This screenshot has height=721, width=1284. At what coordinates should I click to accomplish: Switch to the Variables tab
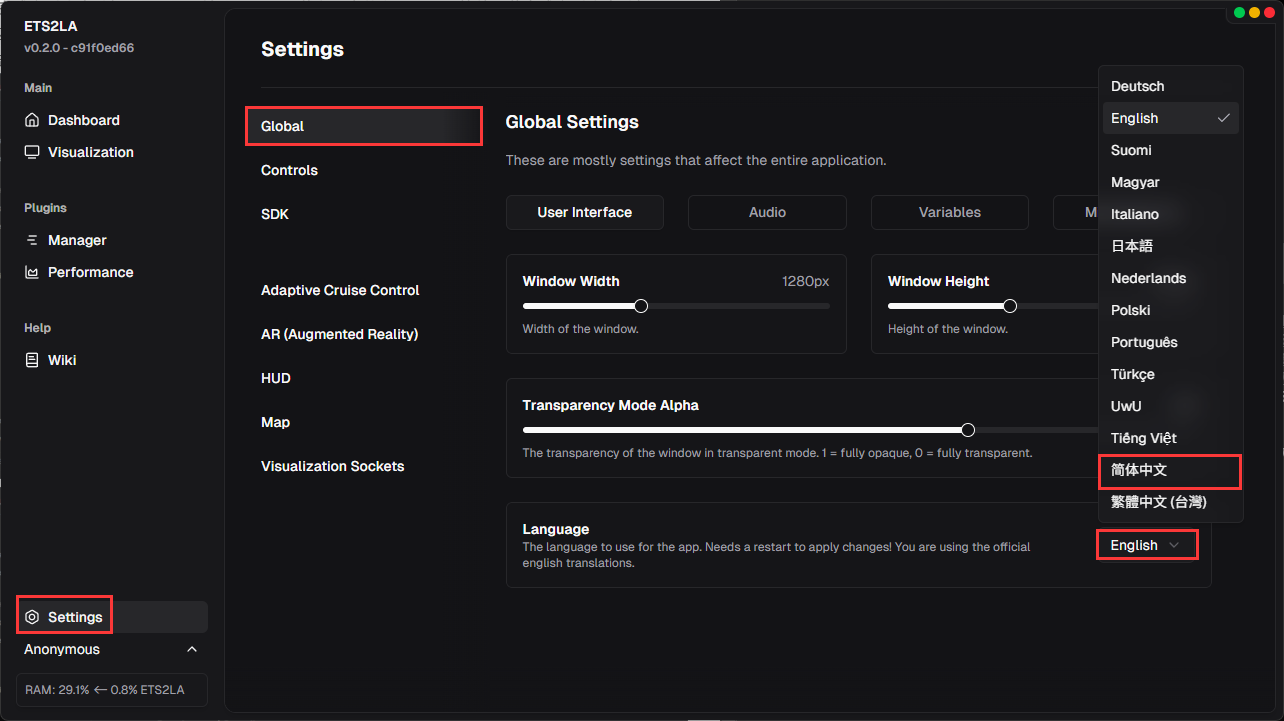[x=950, y=212]
